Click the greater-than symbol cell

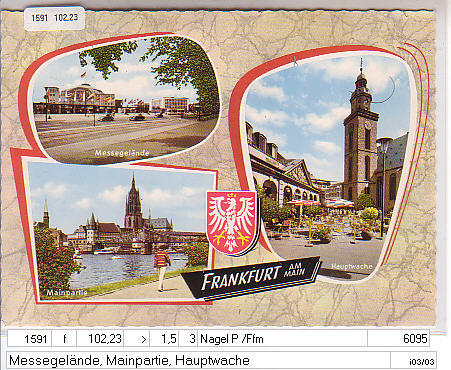137,339
